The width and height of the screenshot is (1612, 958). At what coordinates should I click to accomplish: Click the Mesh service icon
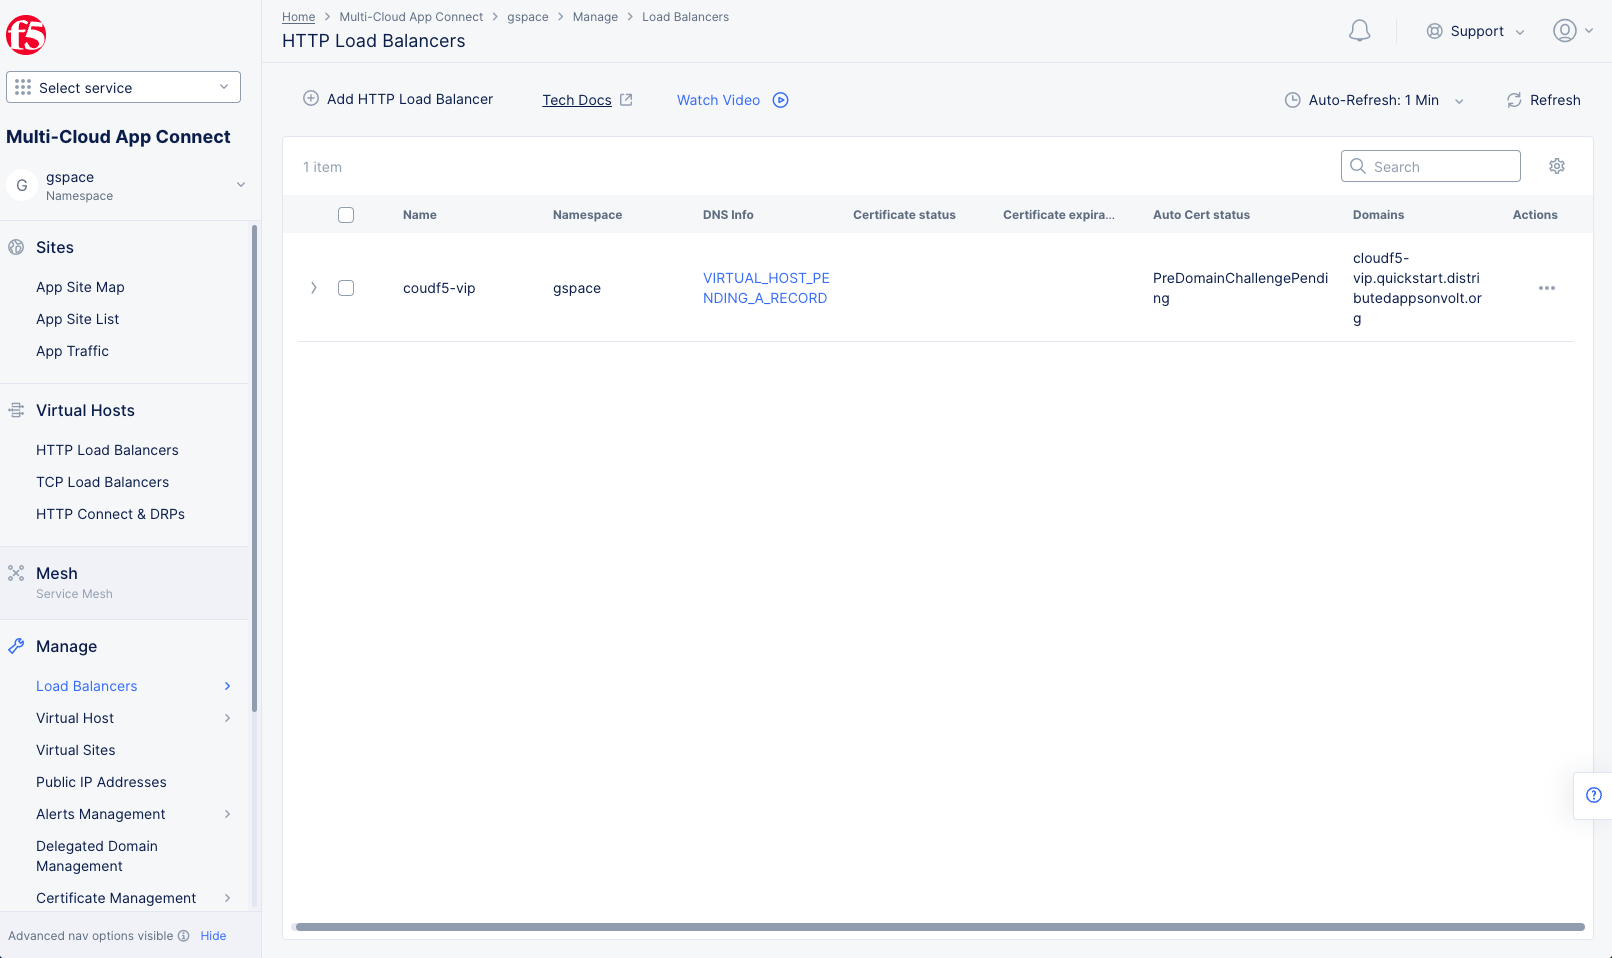[x=15, y=572]
